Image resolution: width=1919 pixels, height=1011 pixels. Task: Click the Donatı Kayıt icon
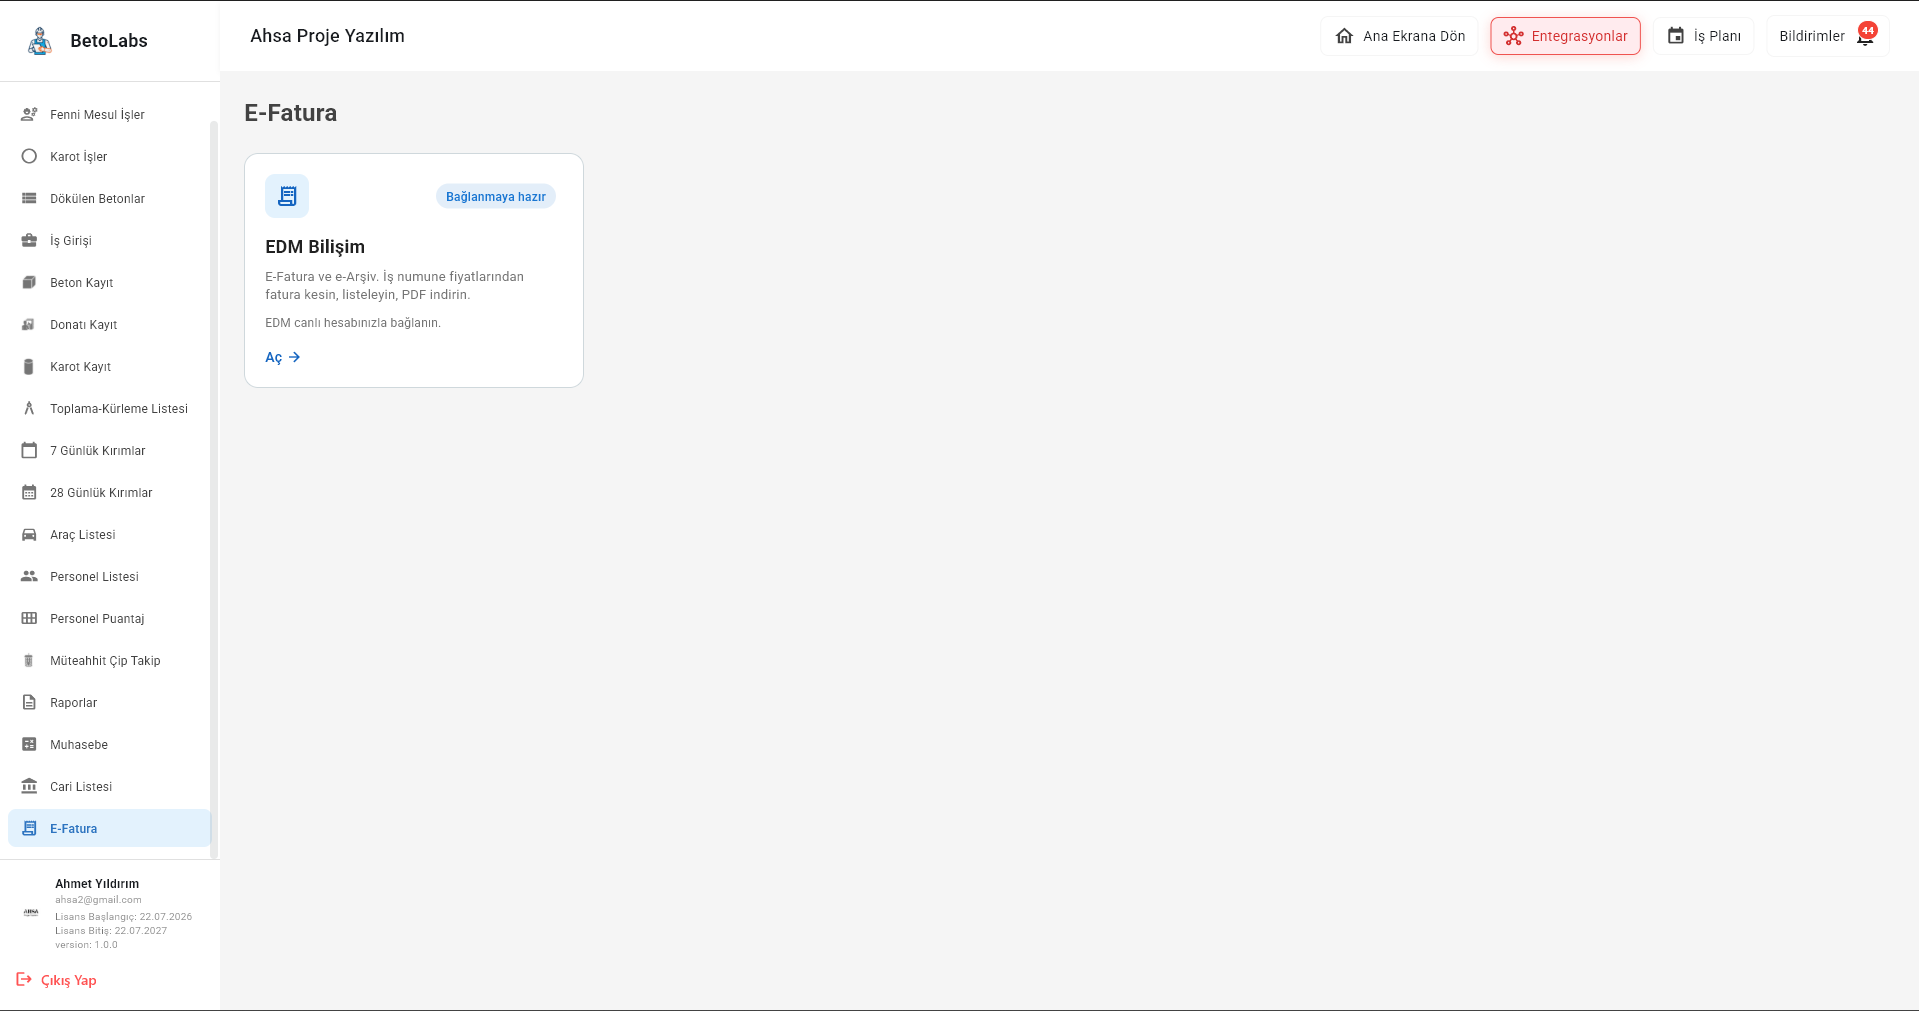tap(29, 324)
